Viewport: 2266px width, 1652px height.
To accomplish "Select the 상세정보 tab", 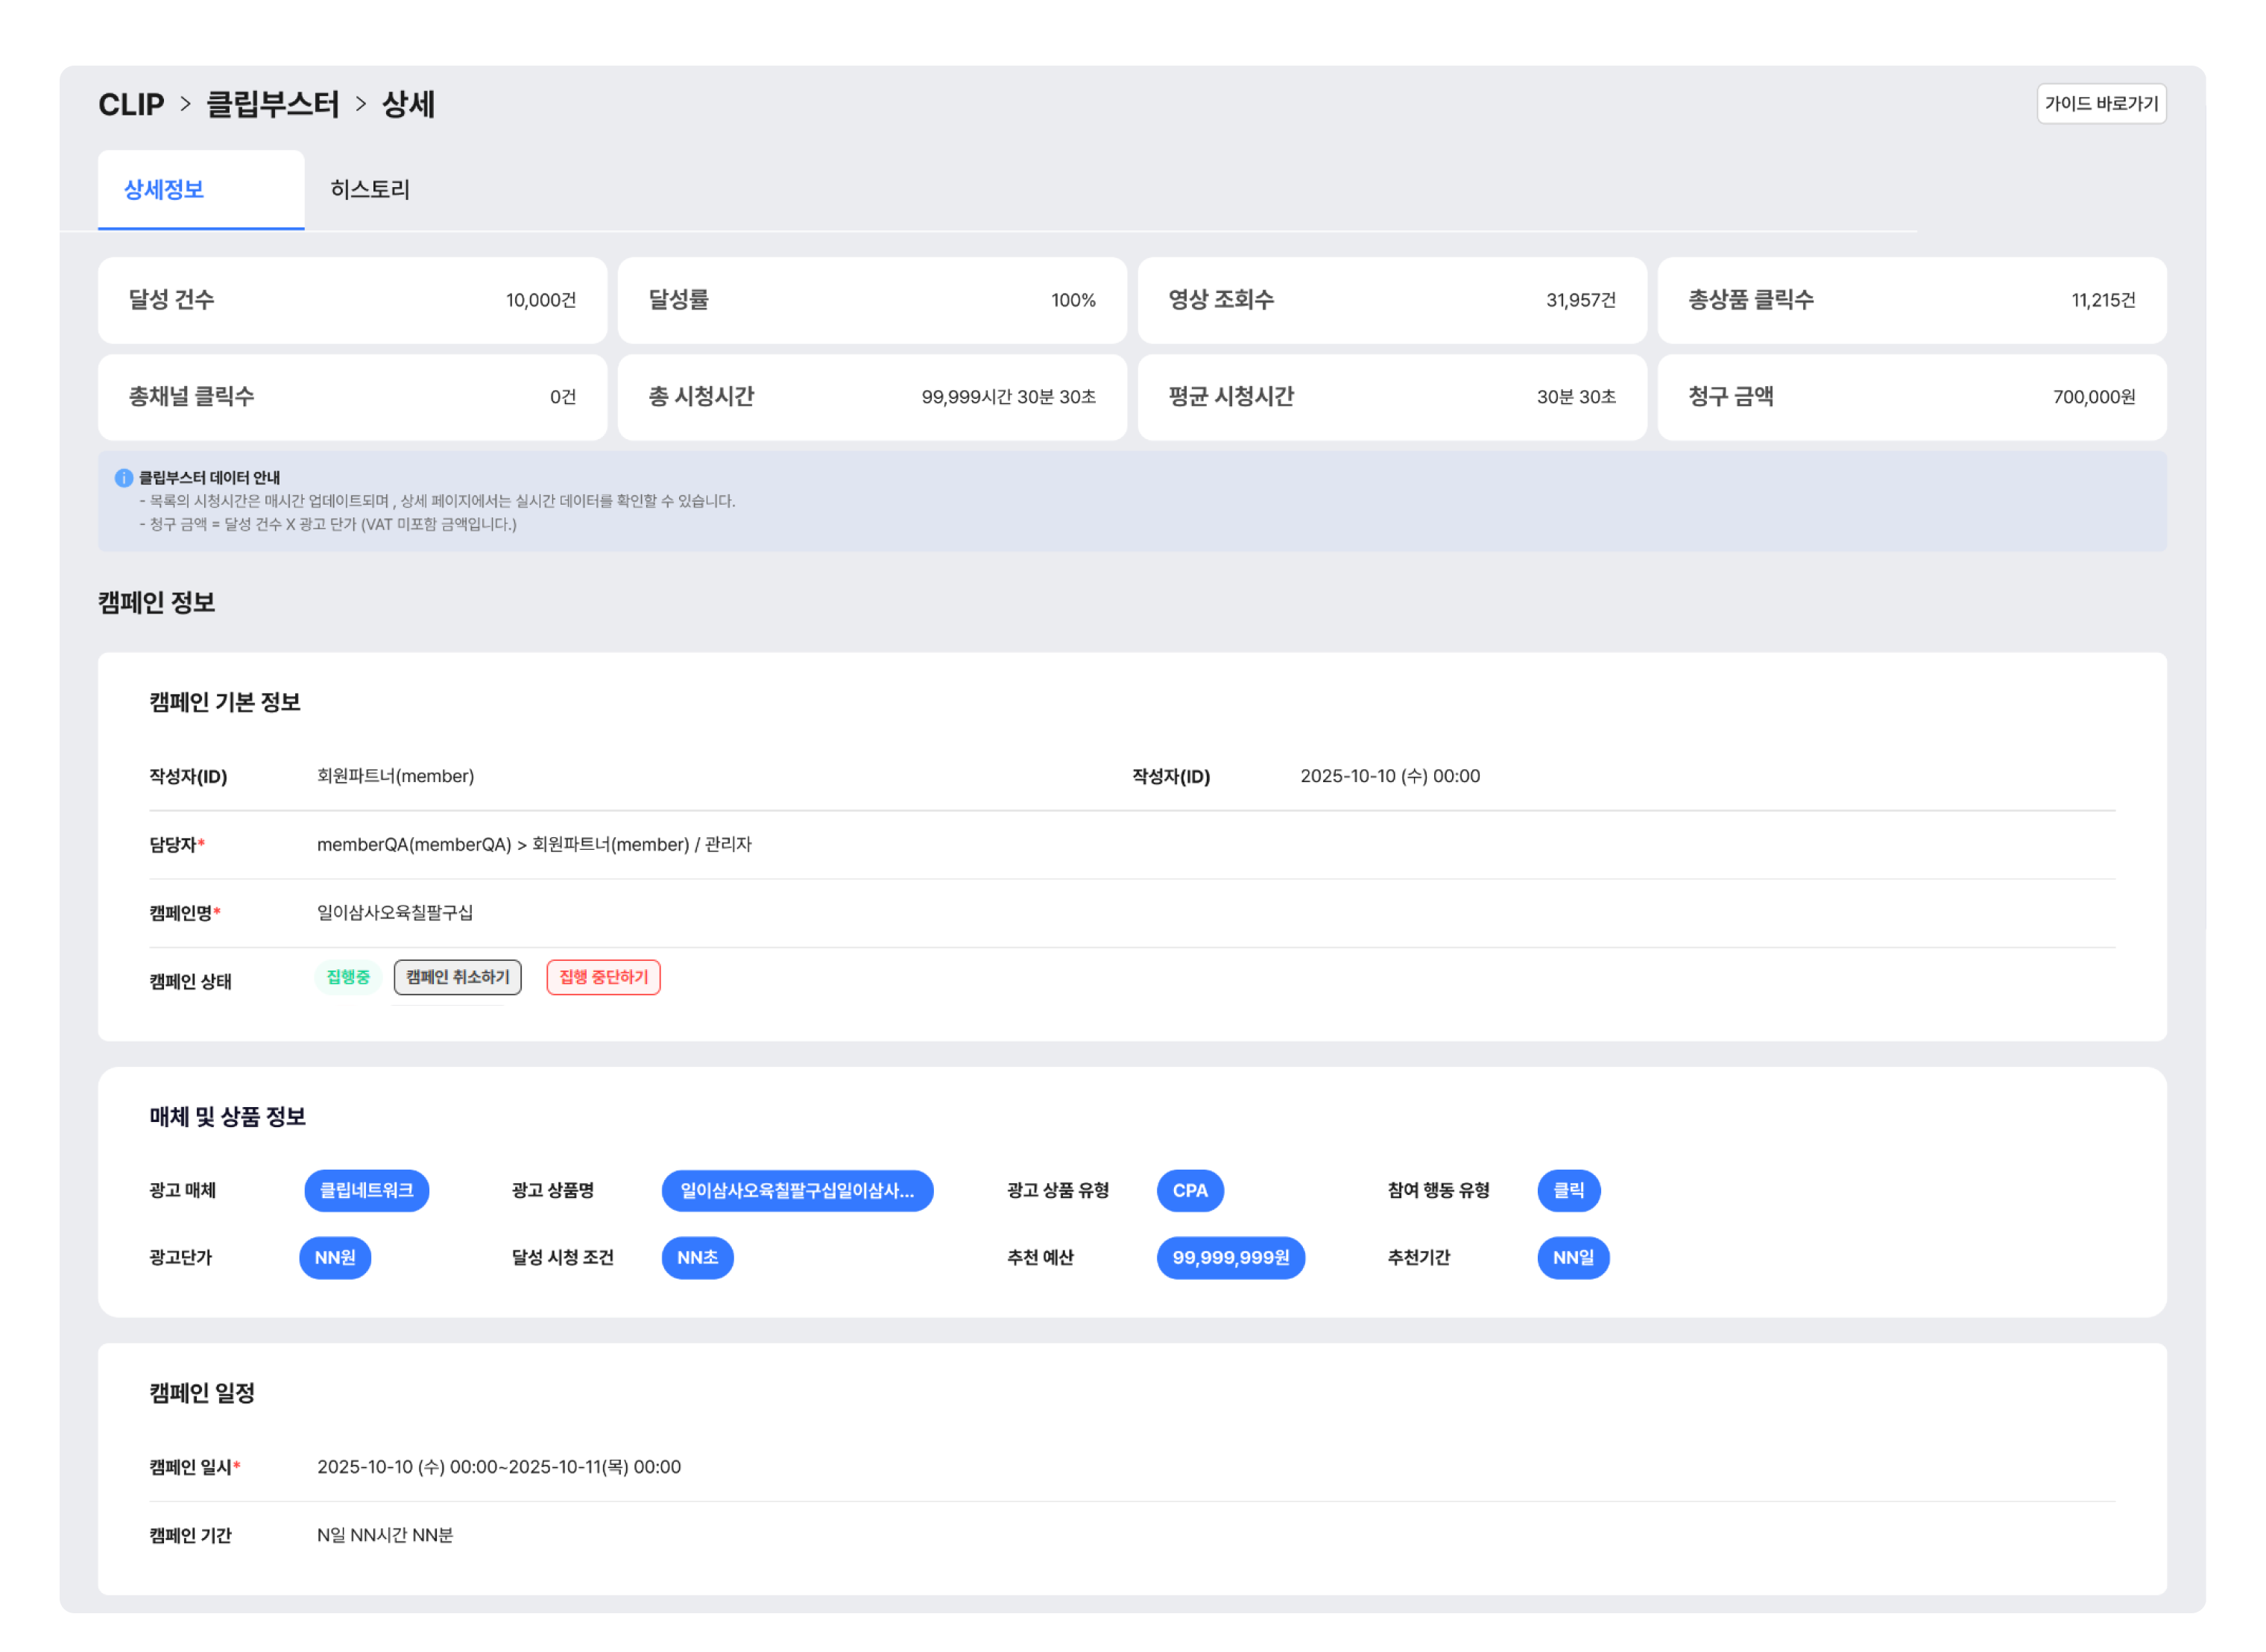I will 164,190.
